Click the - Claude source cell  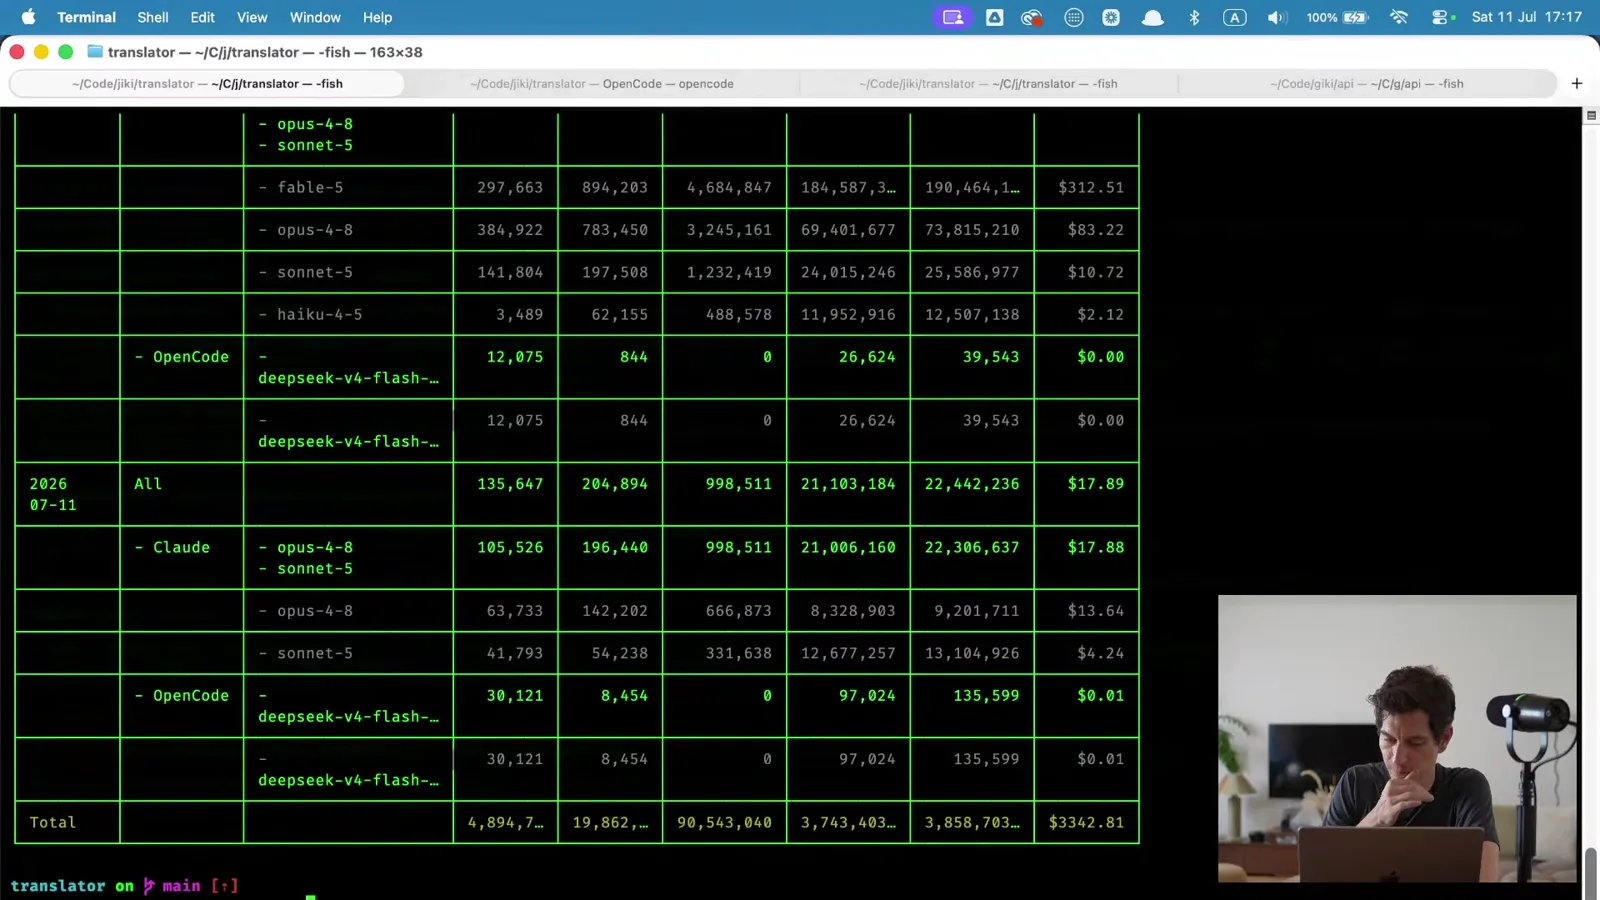[x=172, y=548]
